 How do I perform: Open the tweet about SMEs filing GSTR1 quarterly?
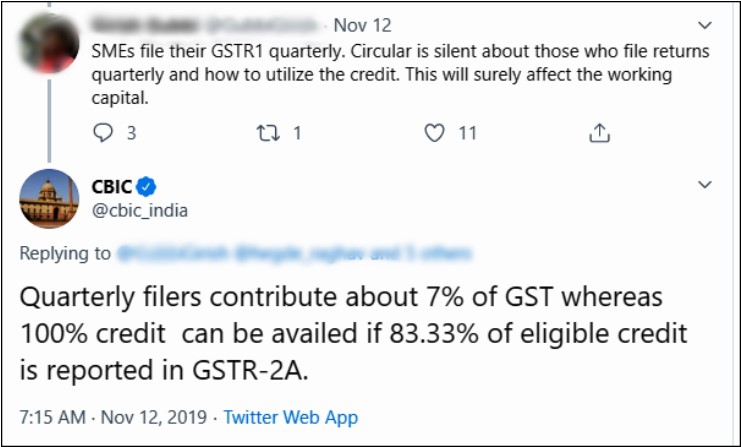[x=400, y=75]
